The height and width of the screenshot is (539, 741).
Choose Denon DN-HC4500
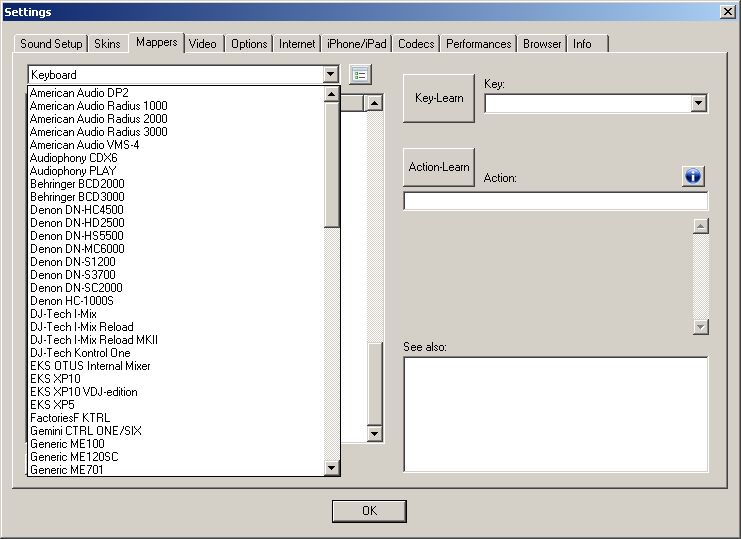coord(176,210)
